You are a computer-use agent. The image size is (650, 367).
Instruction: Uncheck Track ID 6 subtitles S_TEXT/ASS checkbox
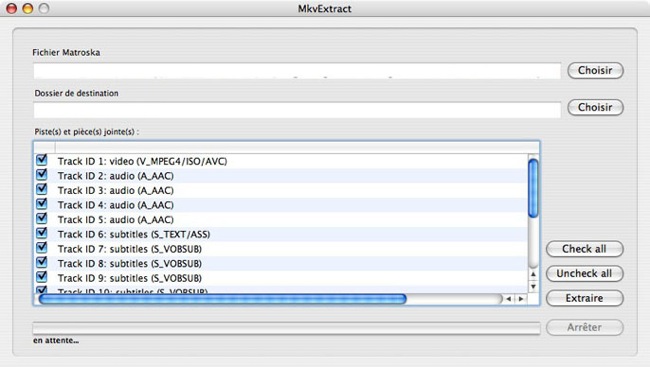pyautogui.click(x=41, y=233)
